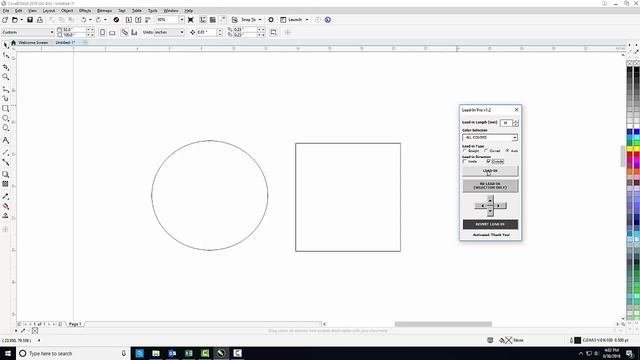Viewport: 640px width, 360px height.
Task: Click the New document icon
Action: pyautogui.click(x=5, y=20)
